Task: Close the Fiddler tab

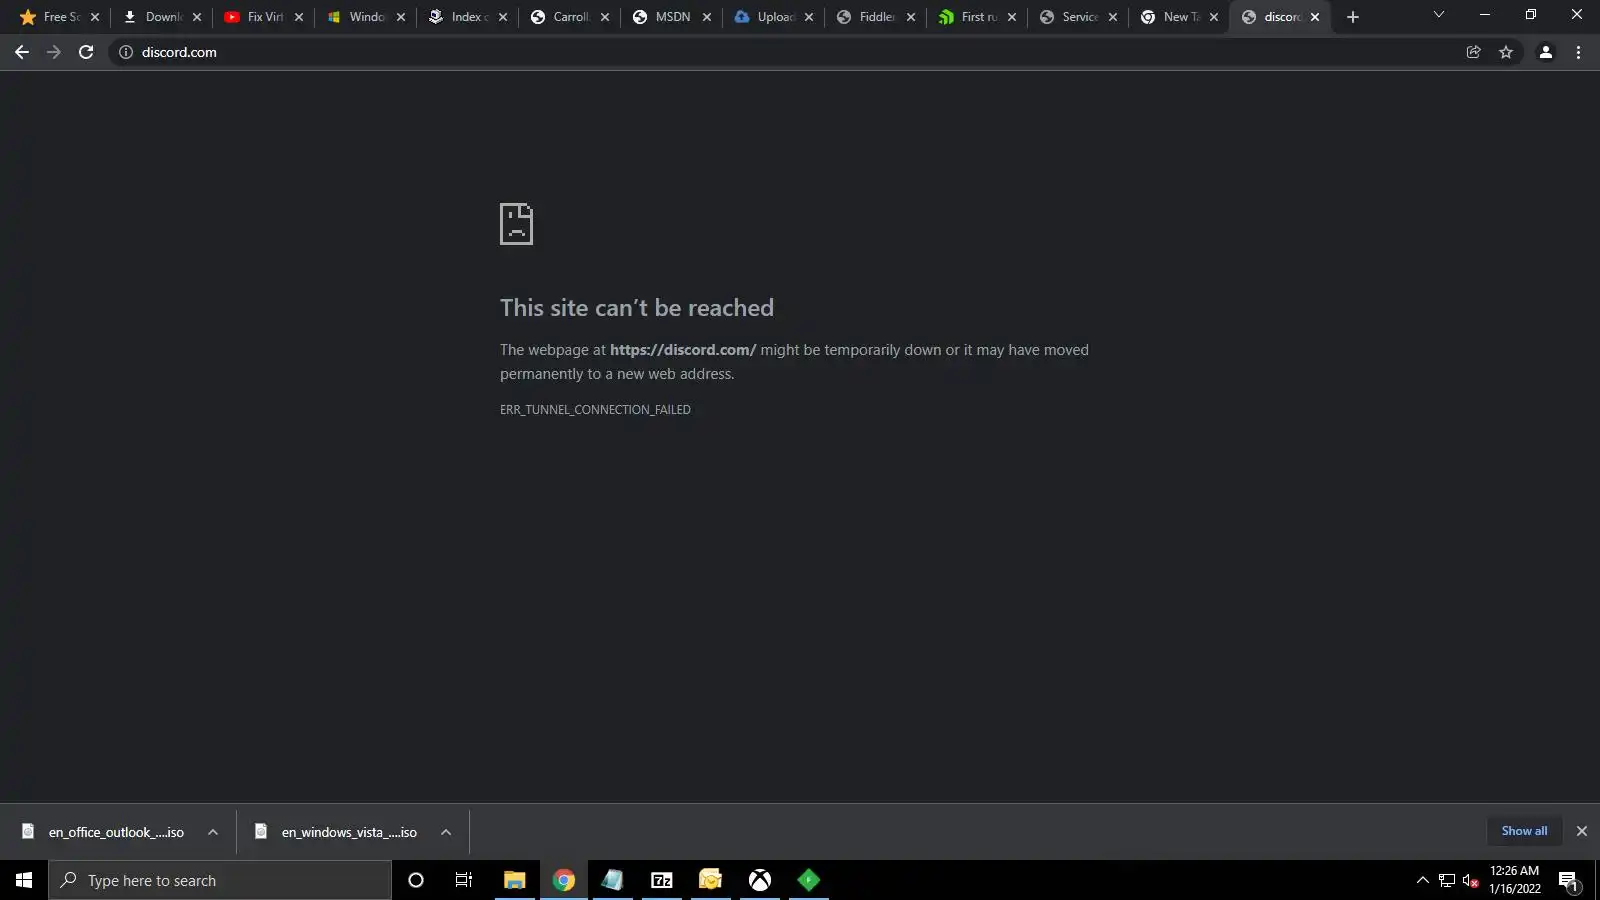Action: (x=911, y=17)
